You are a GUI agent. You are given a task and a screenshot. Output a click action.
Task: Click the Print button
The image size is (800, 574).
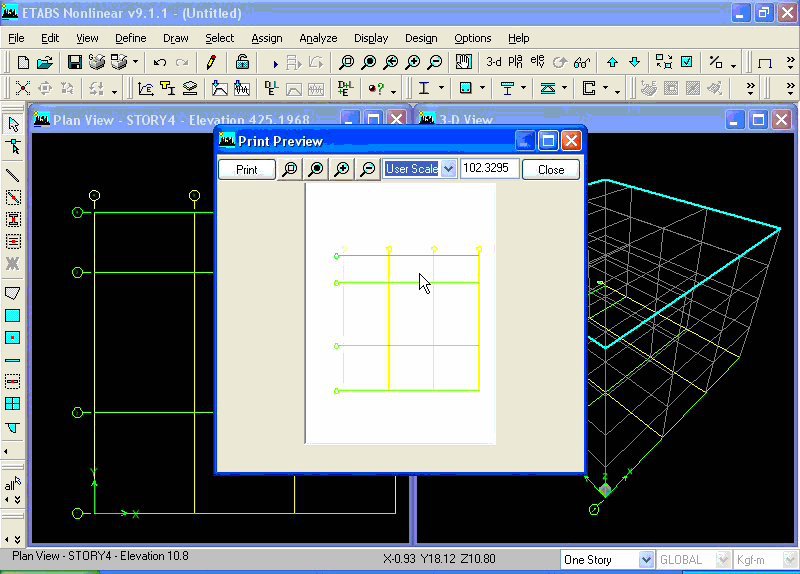(247, 169)
